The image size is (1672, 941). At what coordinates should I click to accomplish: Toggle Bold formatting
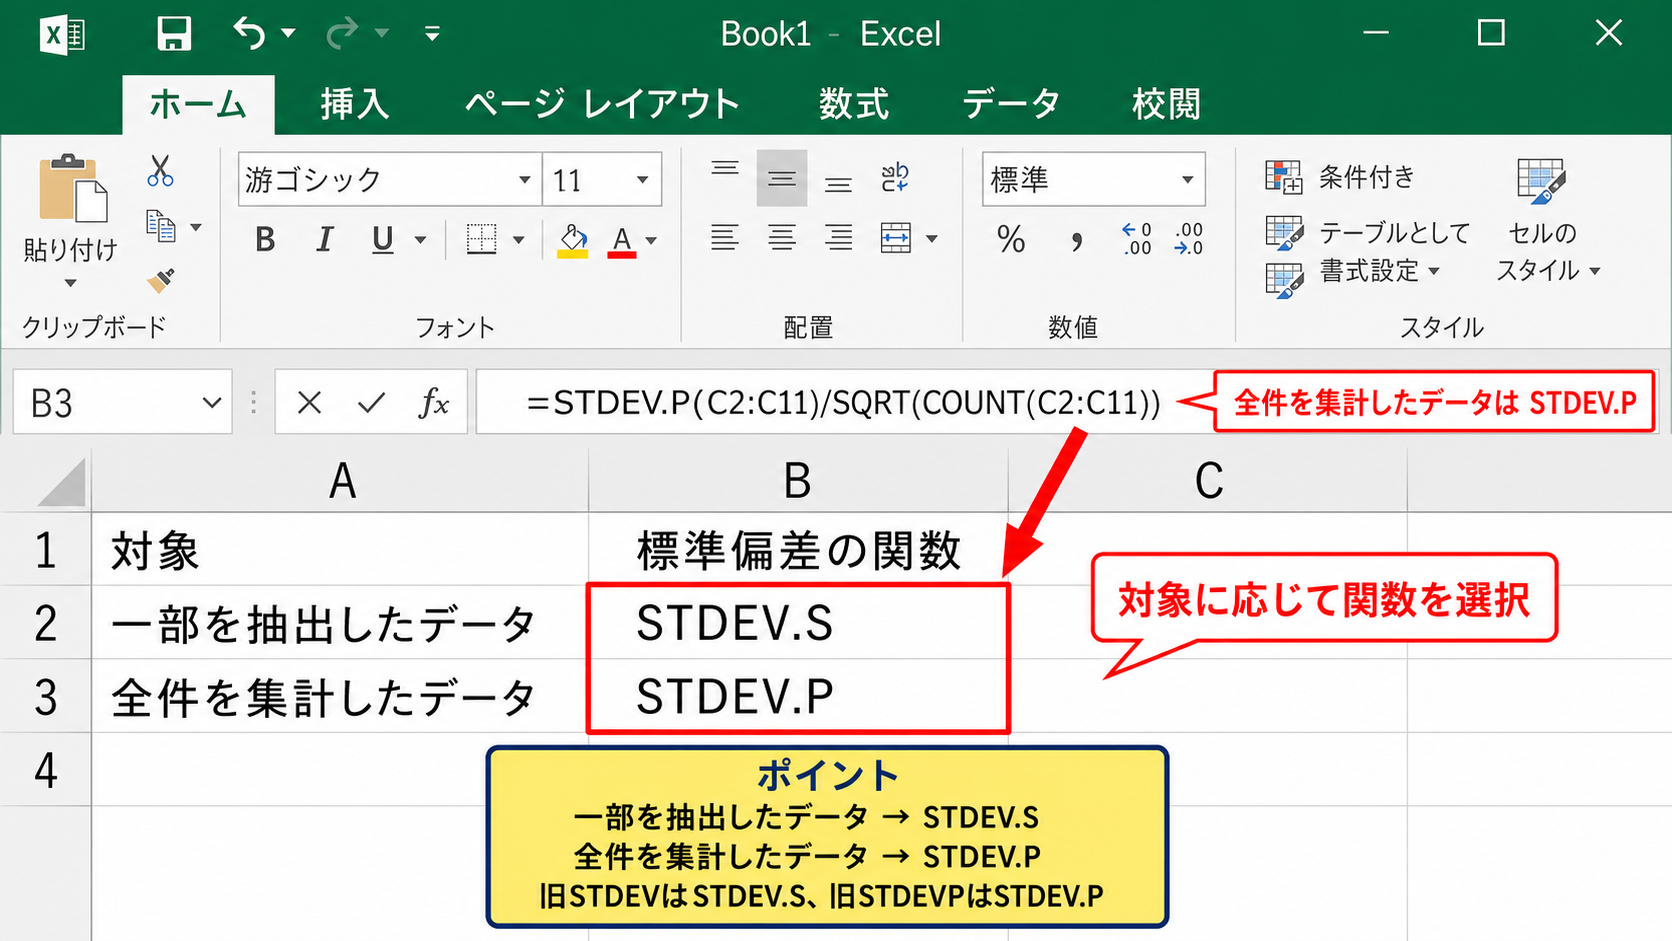tap(265, 240)
